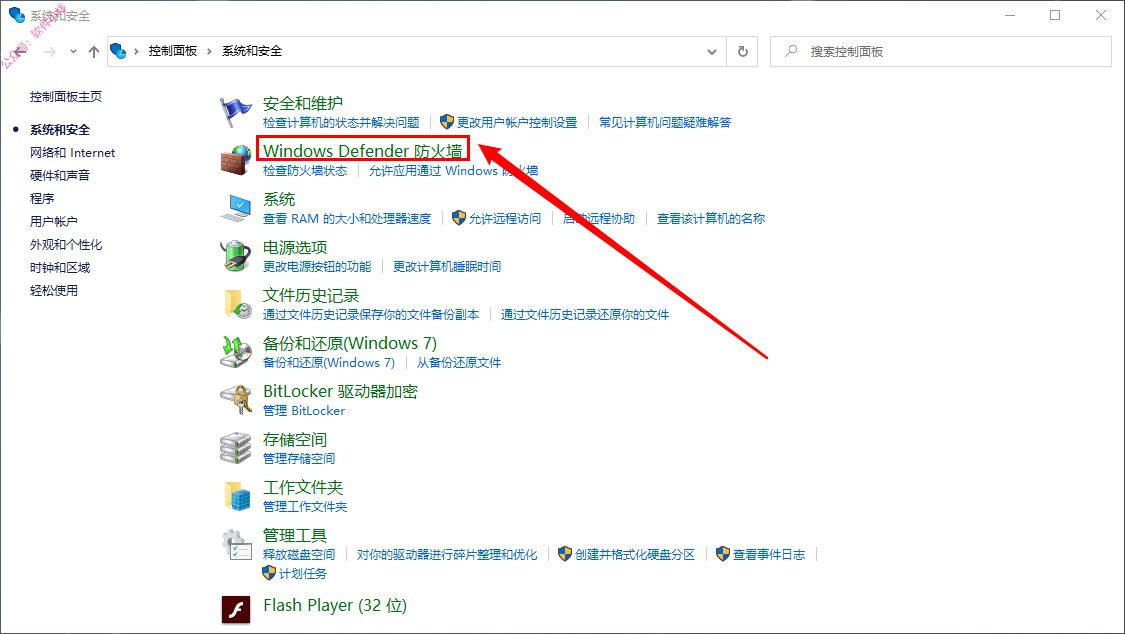
Task: Click 计划任务 link
Action: pos(303,574)
